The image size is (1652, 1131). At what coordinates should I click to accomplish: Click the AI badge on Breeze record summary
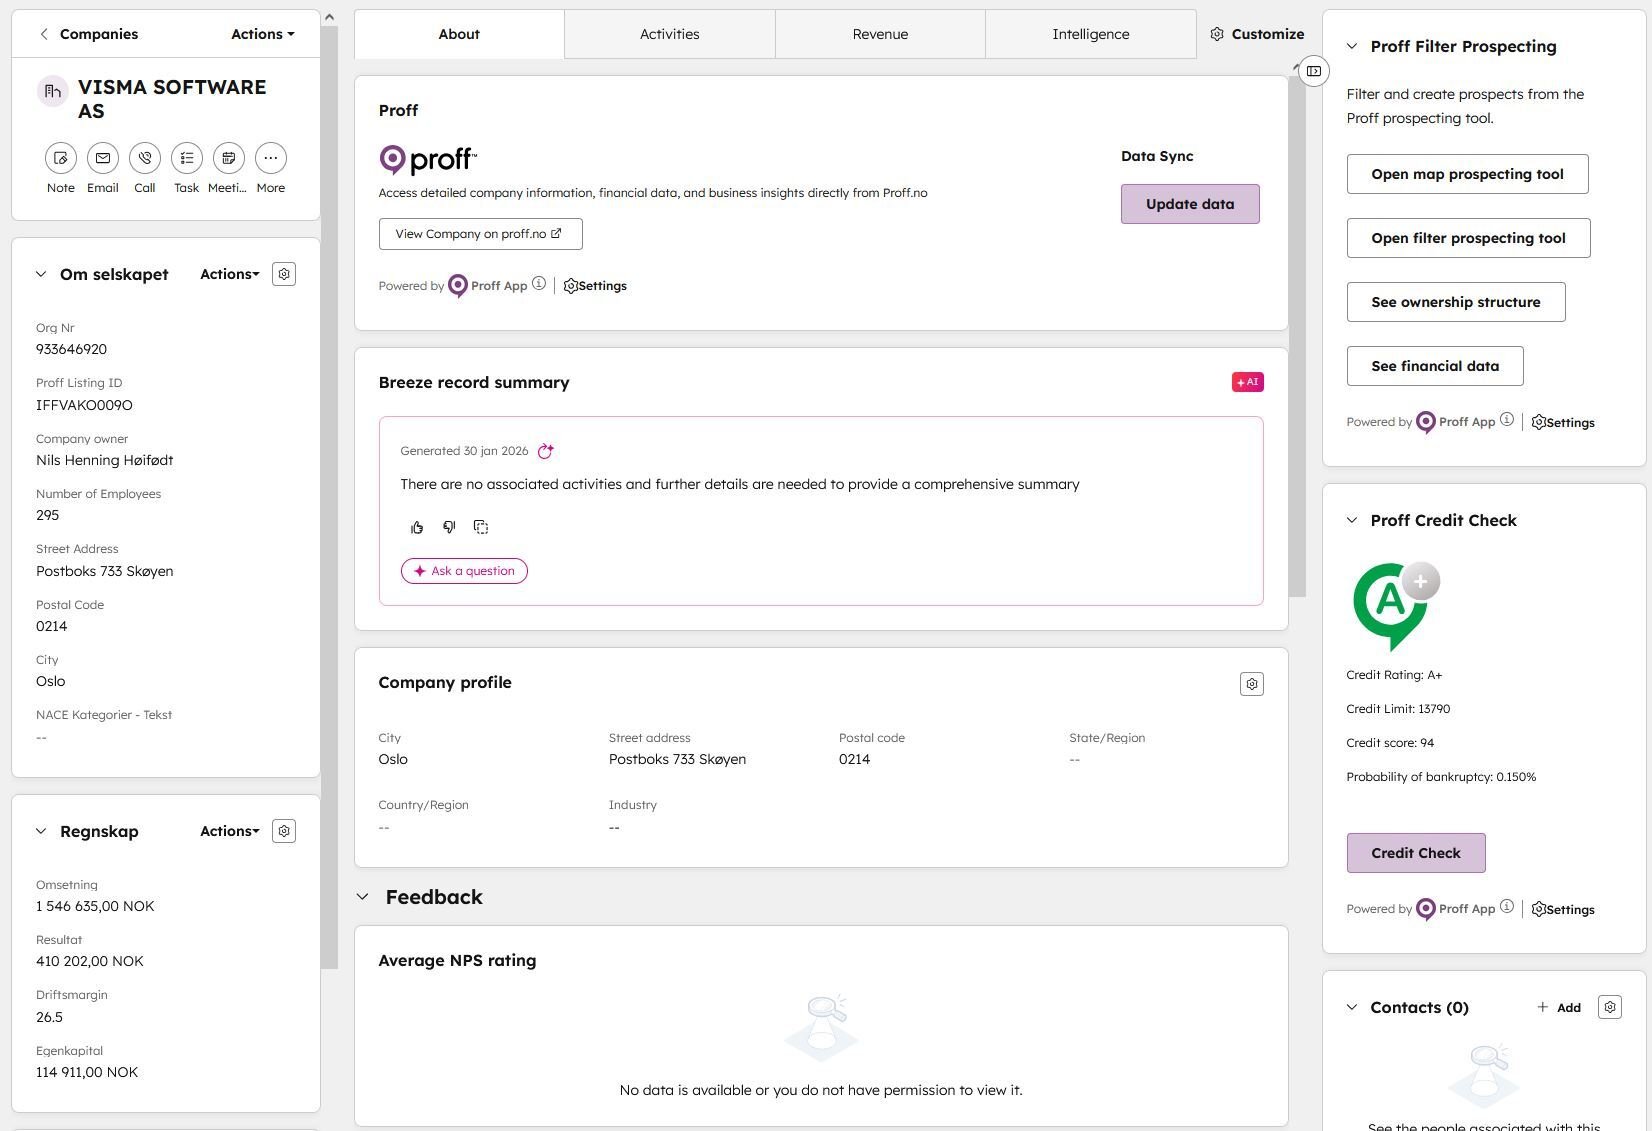[x=1248, y=382]
